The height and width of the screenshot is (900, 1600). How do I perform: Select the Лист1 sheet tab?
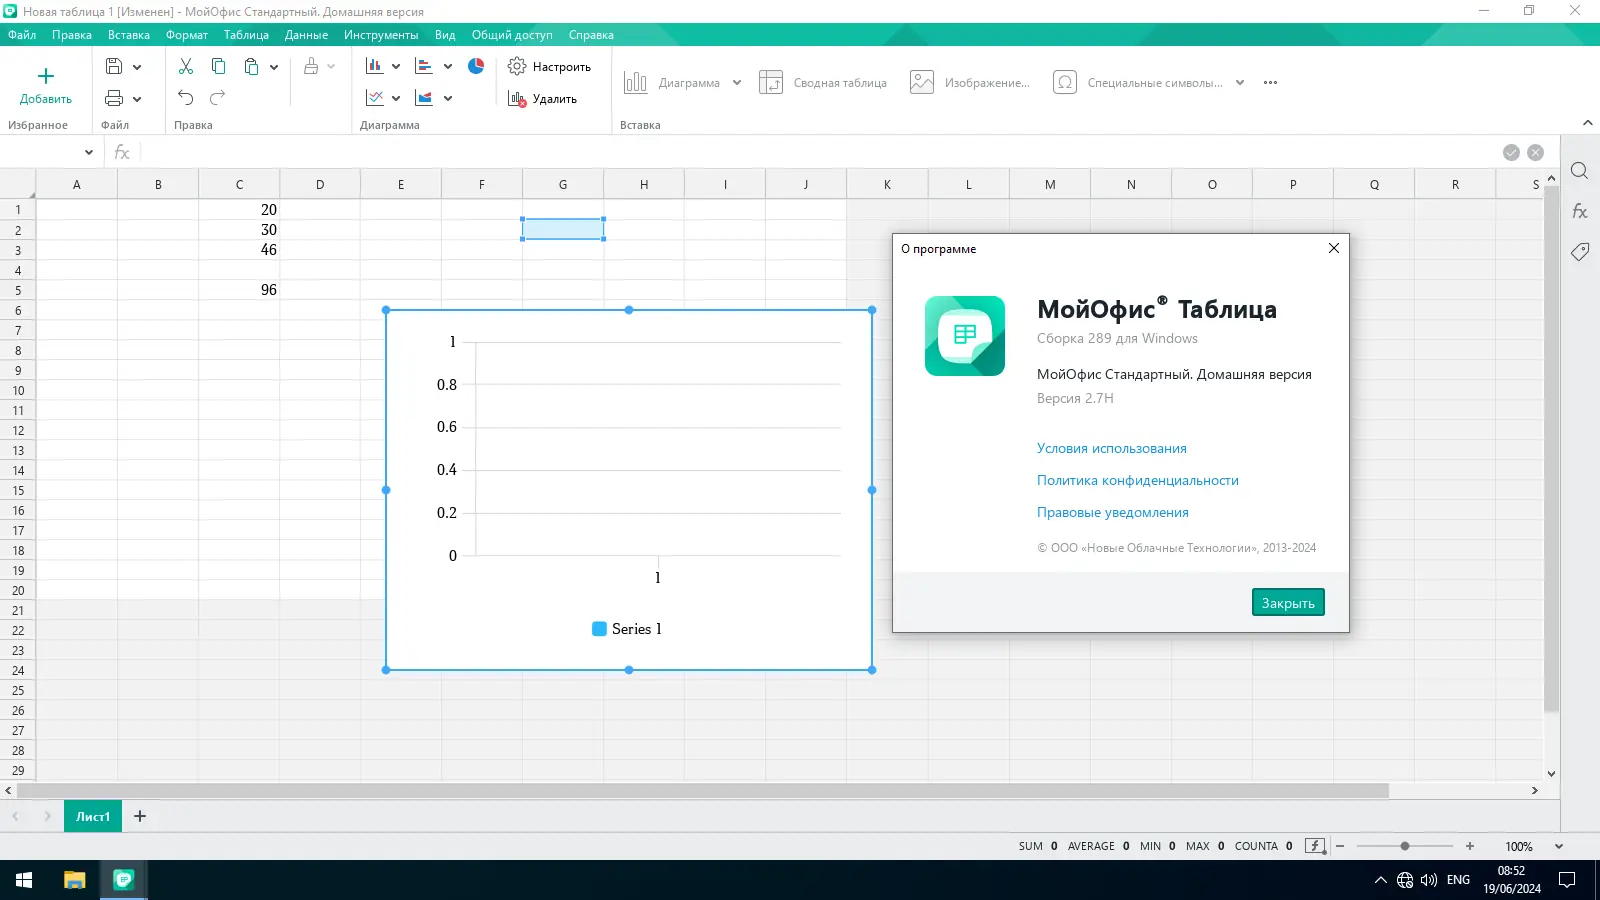tap(93, 816)
